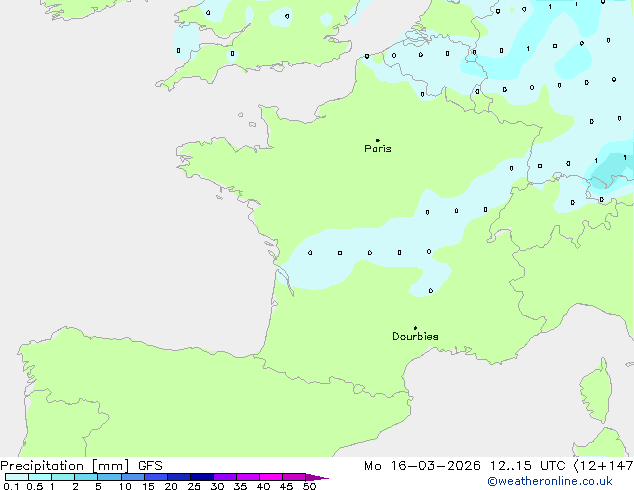Click the over-50 mm arrow tip of legend
Image resolution: width=634 pixels, height=490 pixels.
[317, 477]
